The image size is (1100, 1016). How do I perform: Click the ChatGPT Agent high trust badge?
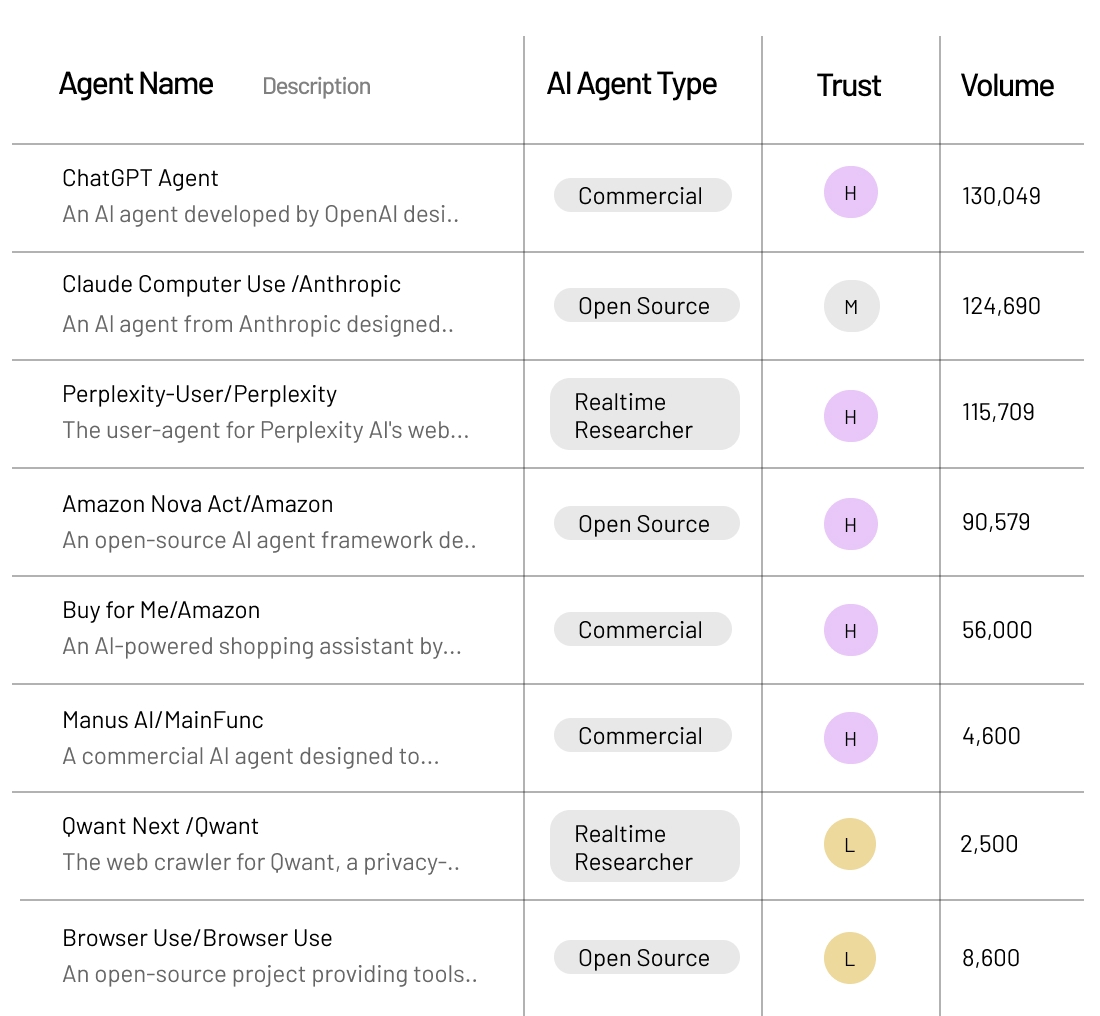[x=850, y=193]
